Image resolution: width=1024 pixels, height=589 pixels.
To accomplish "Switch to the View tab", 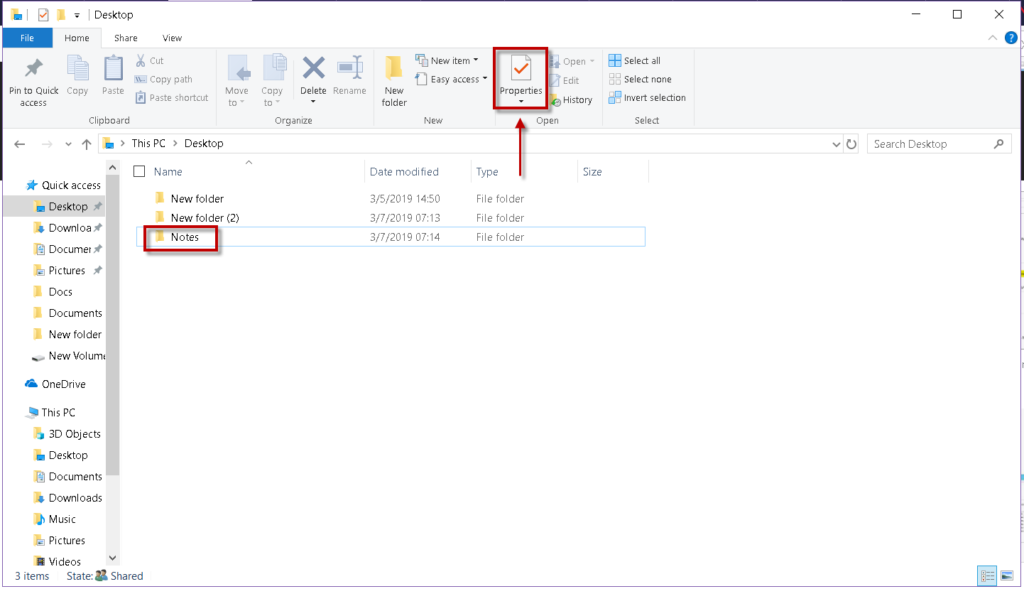I will pos(172,38).
